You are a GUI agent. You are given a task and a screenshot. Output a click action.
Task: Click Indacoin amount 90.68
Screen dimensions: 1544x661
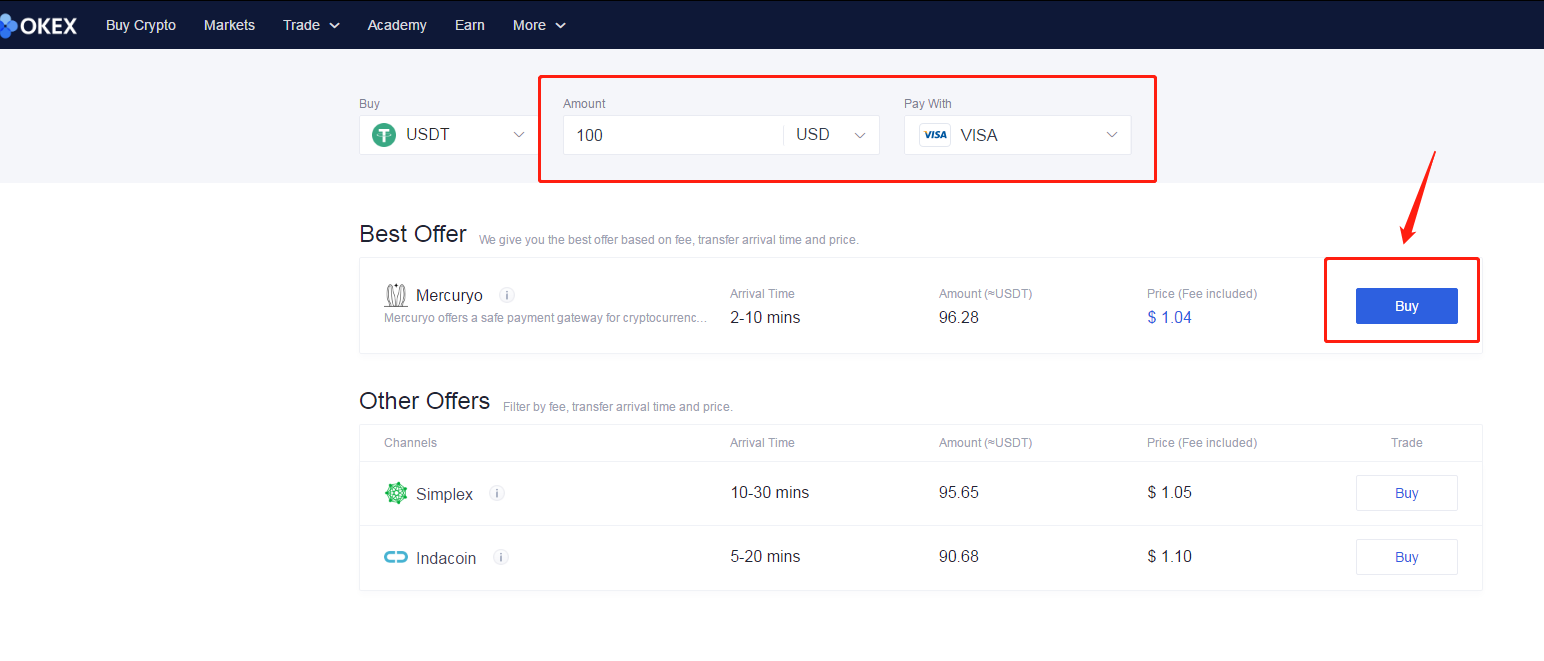coord(959,556)
